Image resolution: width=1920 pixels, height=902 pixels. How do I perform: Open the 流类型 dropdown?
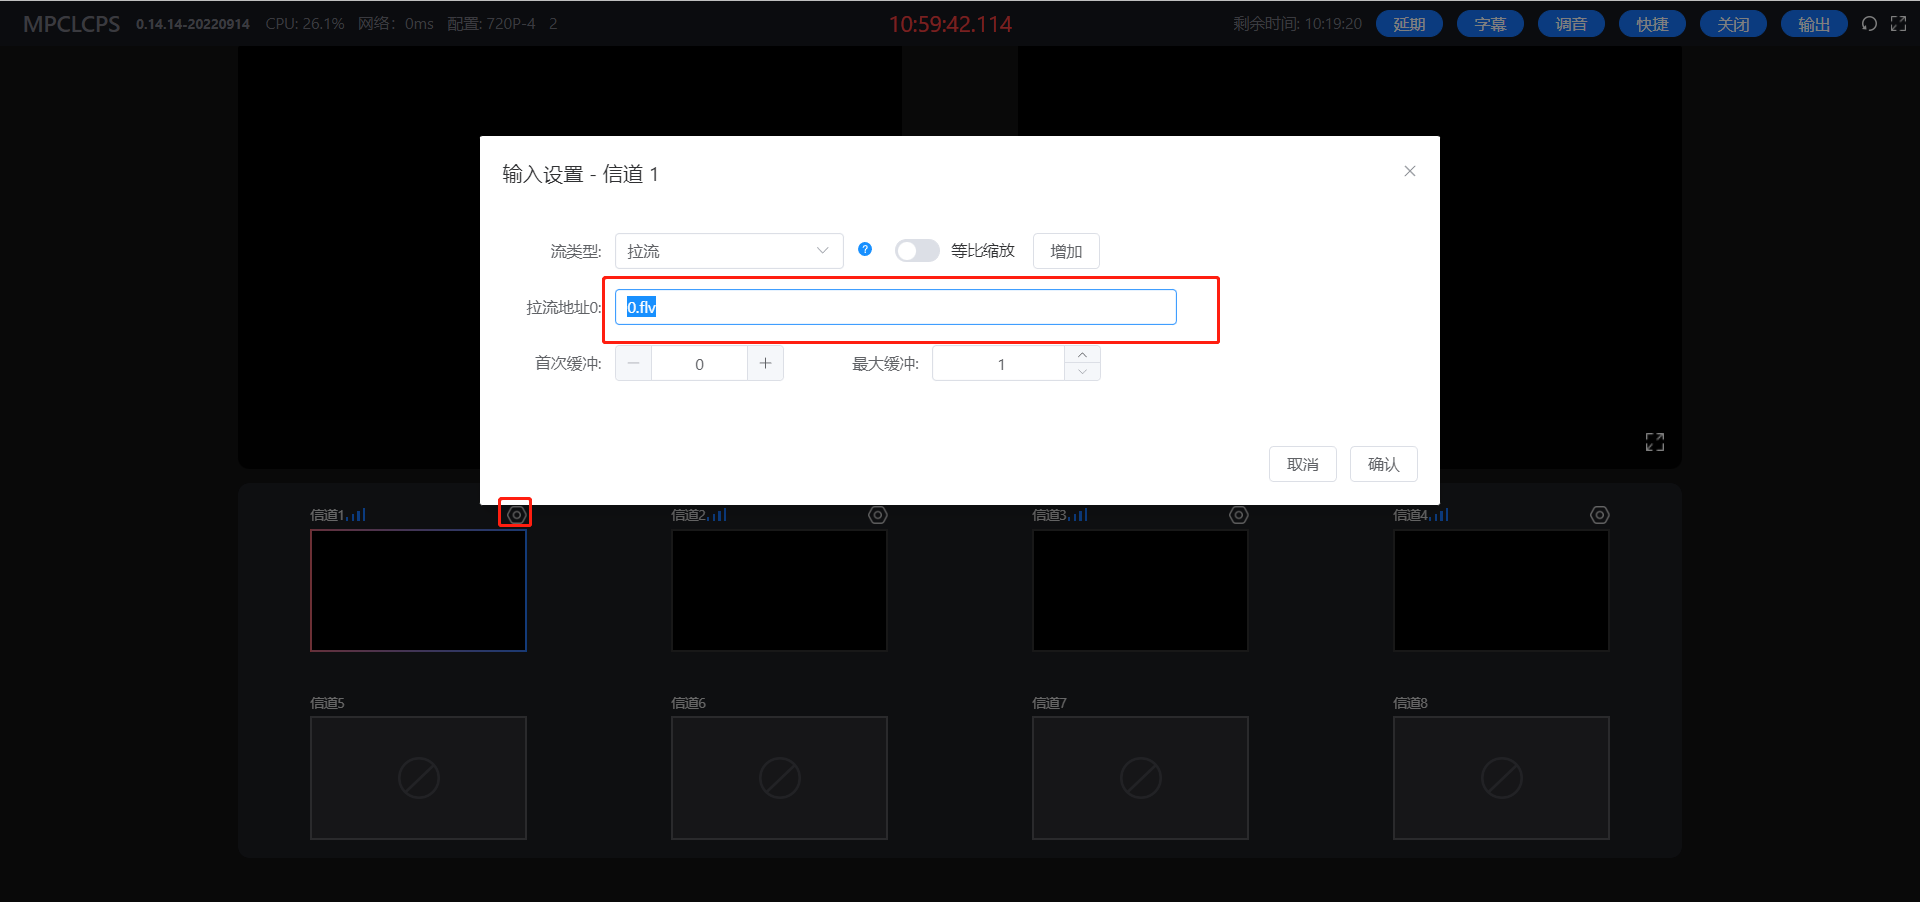tap(728, 251)
